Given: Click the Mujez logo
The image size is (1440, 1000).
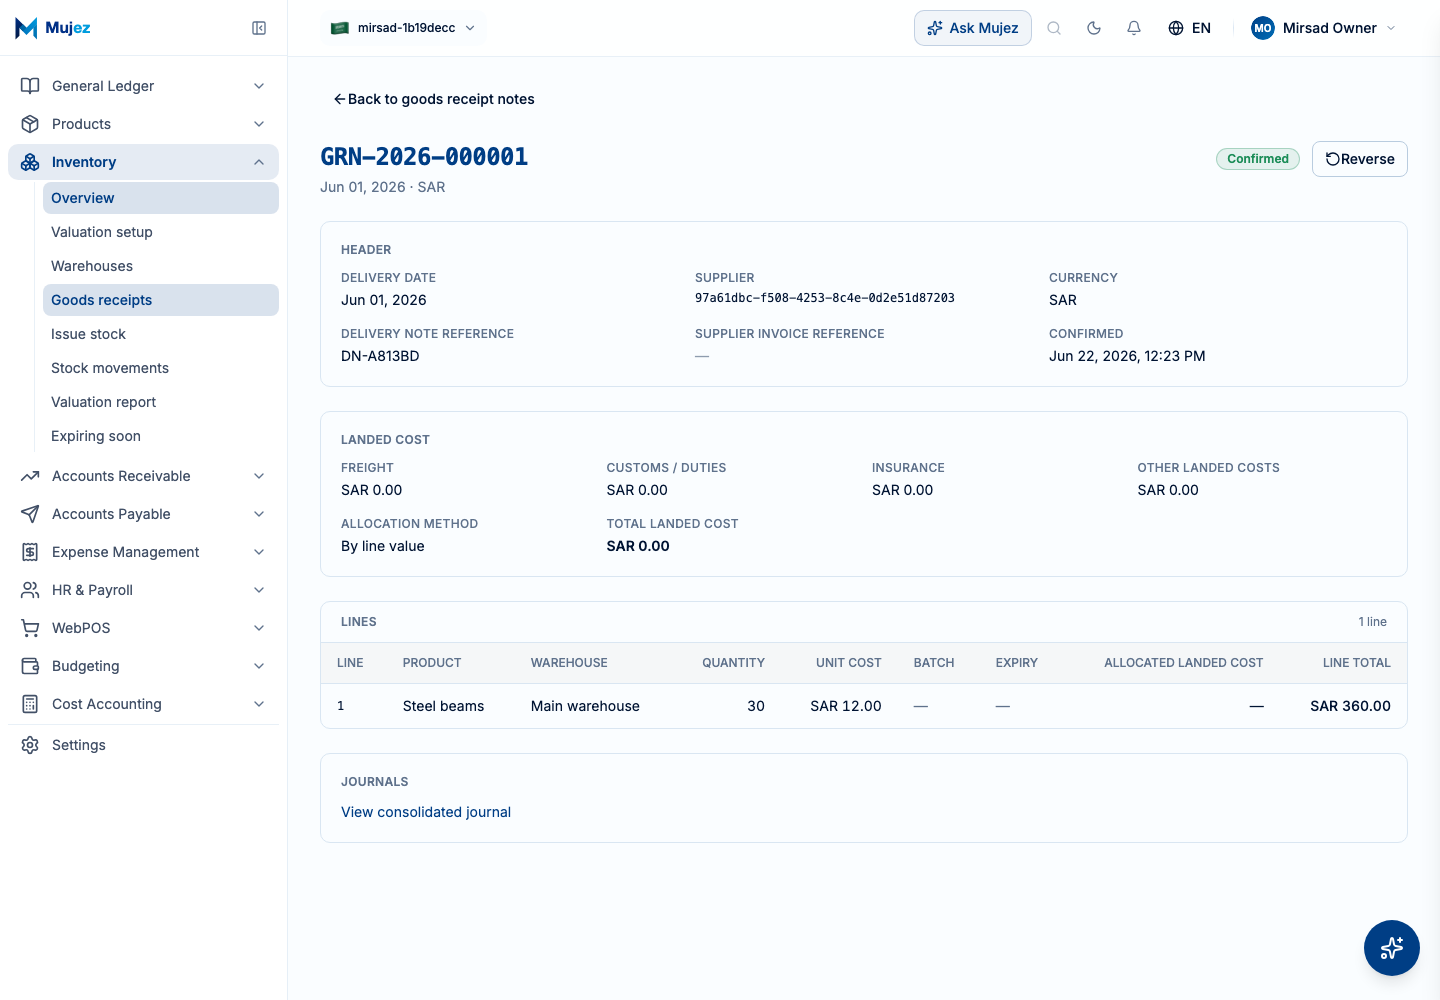Looking at the screenshot, I should click(x=53, y=28).
